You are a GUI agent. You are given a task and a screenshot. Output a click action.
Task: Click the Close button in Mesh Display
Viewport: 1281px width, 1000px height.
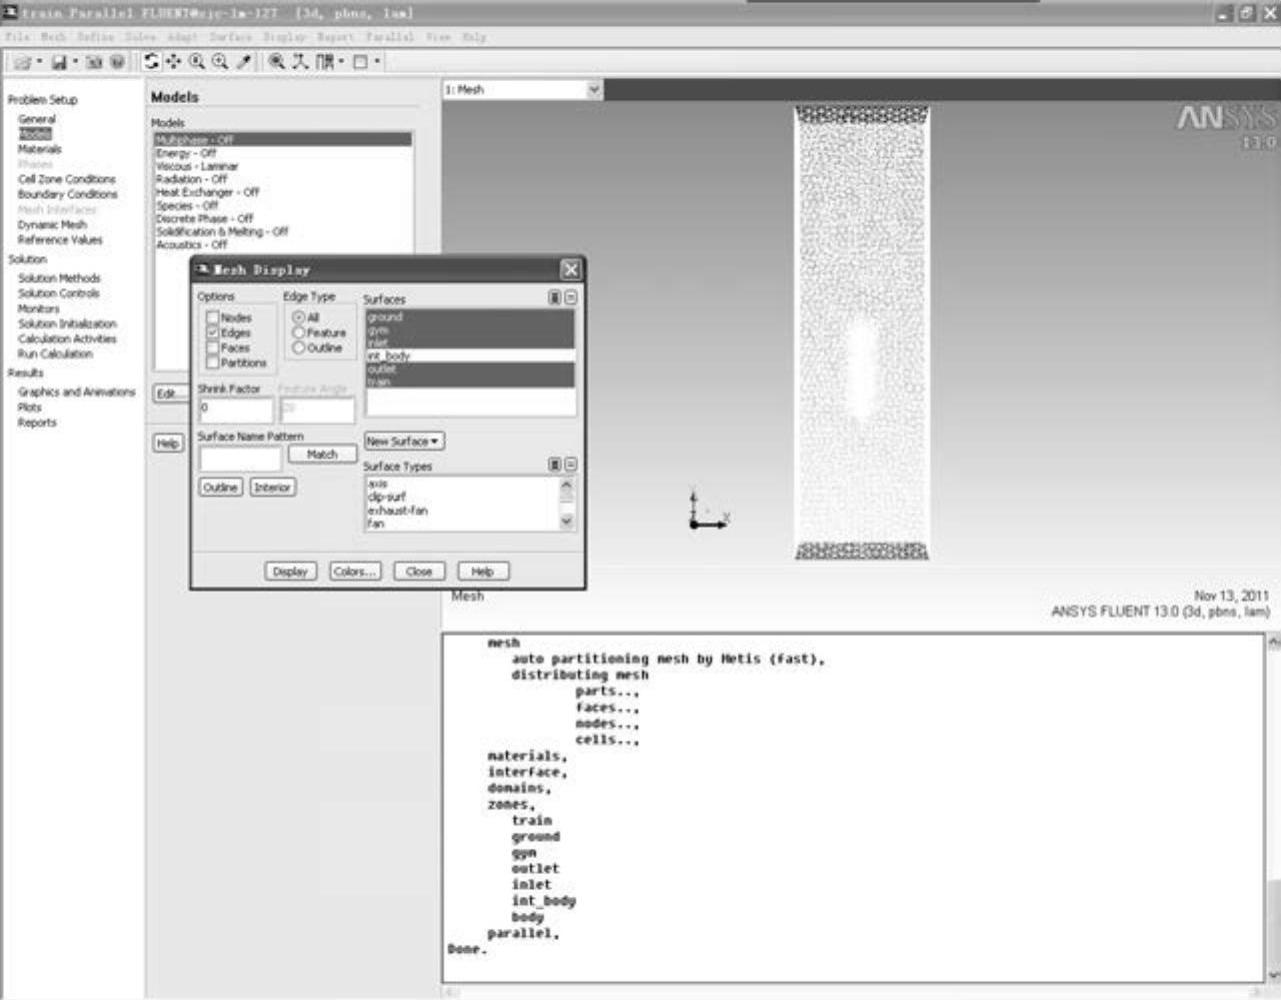[419, 571]
